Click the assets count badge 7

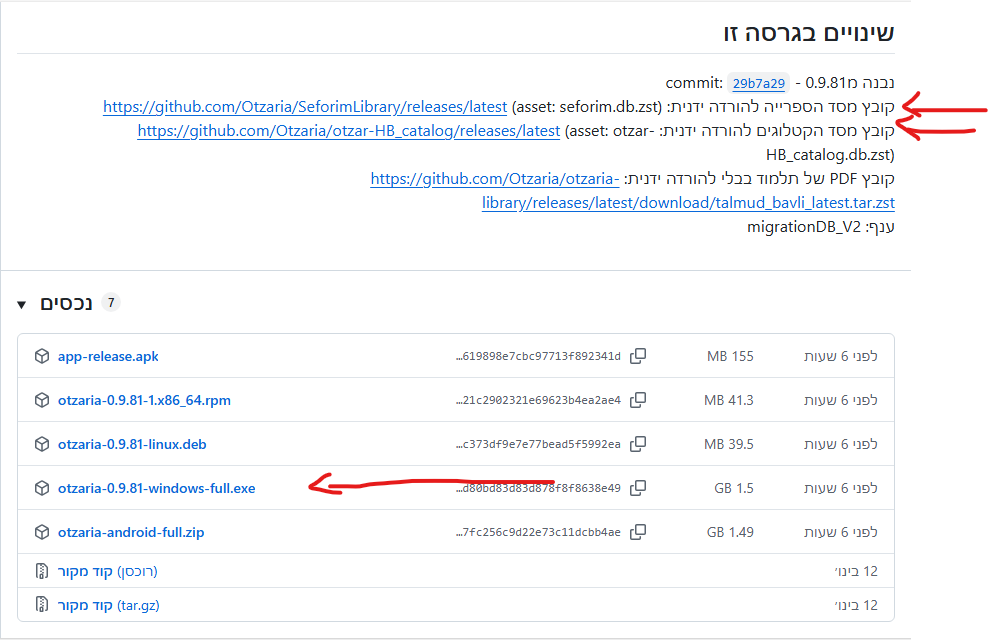click(x=111, y=302)
